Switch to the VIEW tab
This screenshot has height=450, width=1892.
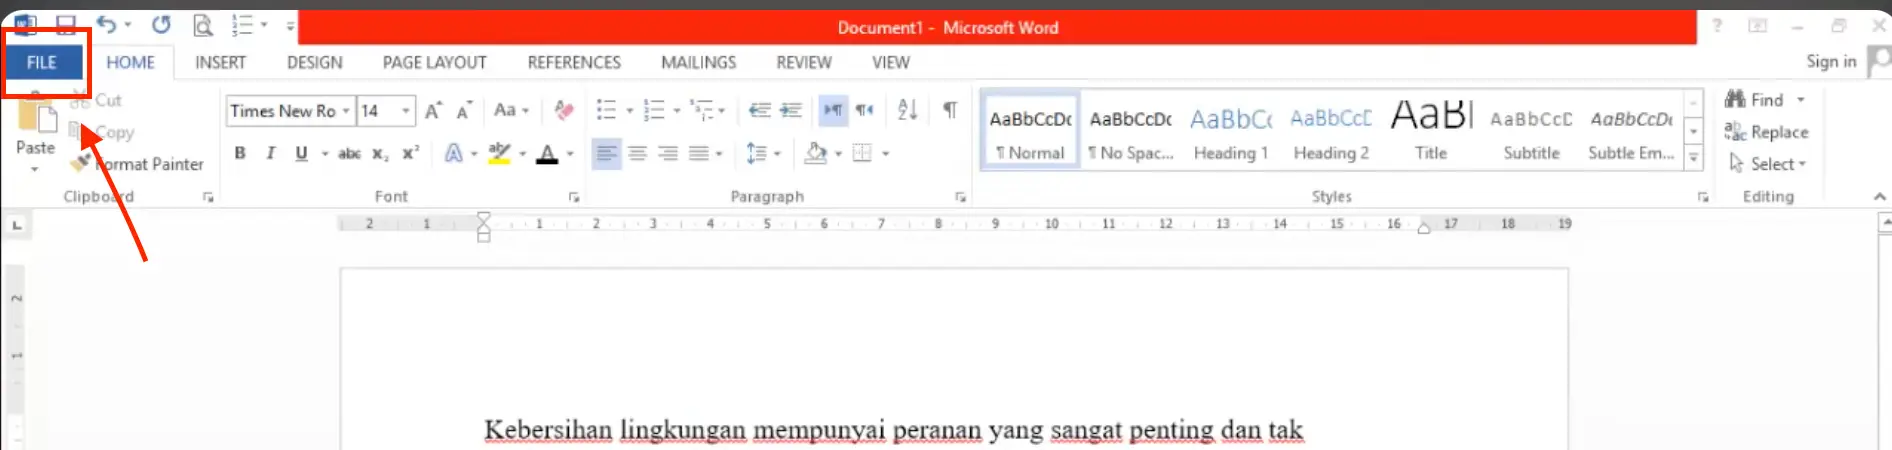890,62
